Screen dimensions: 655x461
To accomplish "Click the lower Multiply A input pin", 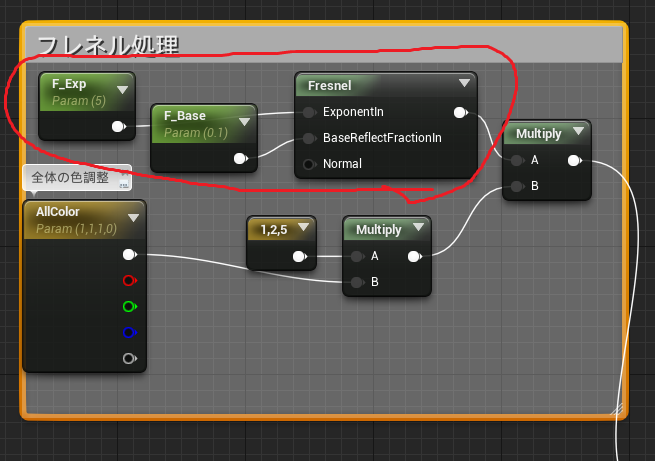I will click(x=358, y=256).
